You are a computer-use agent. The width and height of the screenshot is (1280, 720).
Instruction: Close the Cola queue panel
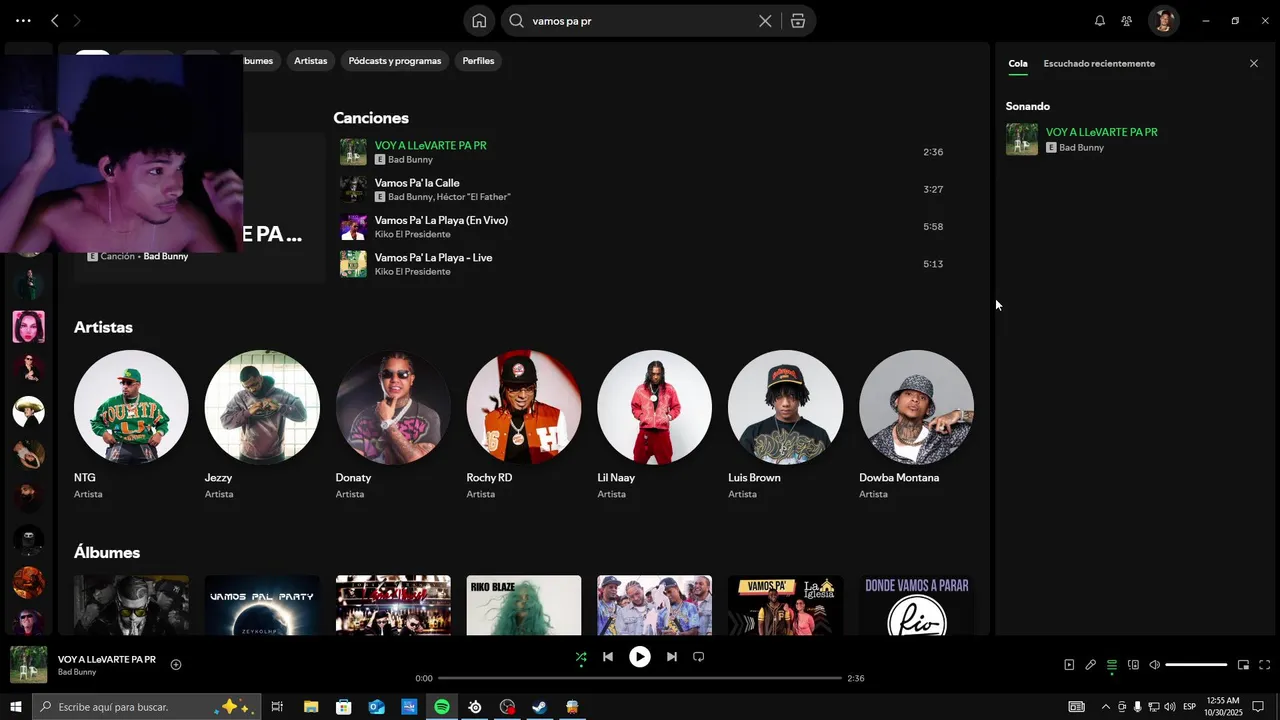pos(1254,63)
